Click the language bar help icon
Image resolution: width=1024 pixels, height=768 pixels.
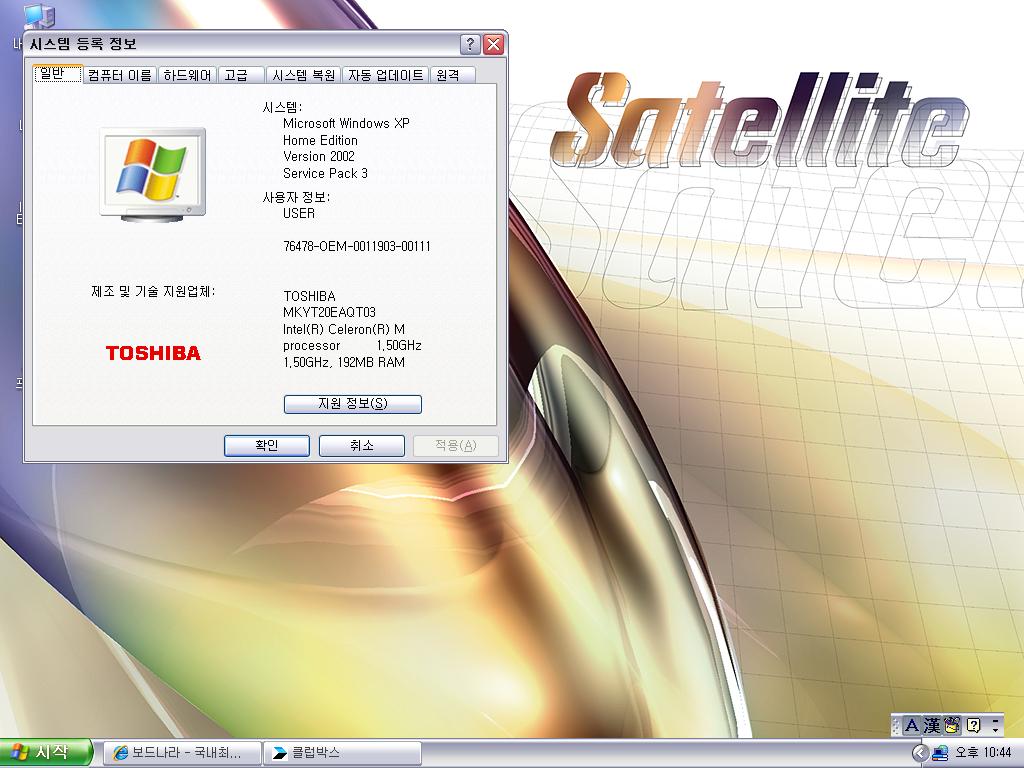[x=973, y=726]
